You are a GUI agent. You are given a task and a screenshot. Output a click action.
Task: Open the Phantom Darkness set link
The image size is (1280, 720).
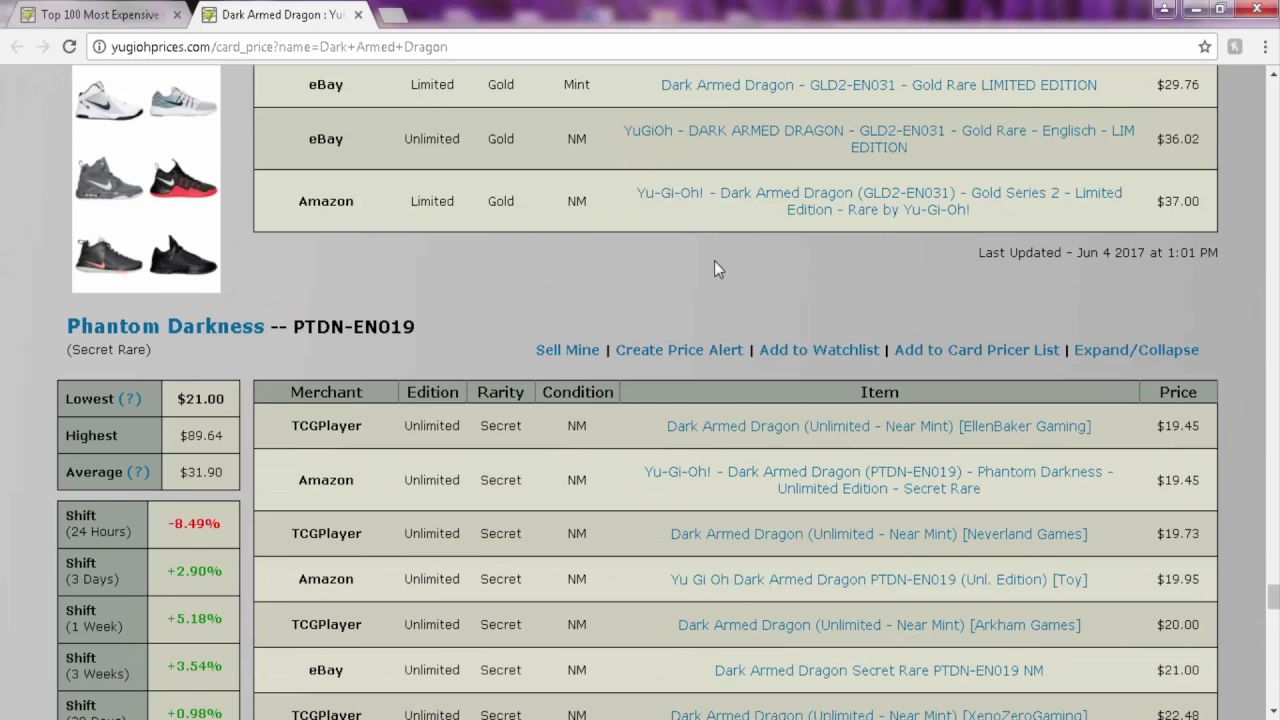coord(166,326)
